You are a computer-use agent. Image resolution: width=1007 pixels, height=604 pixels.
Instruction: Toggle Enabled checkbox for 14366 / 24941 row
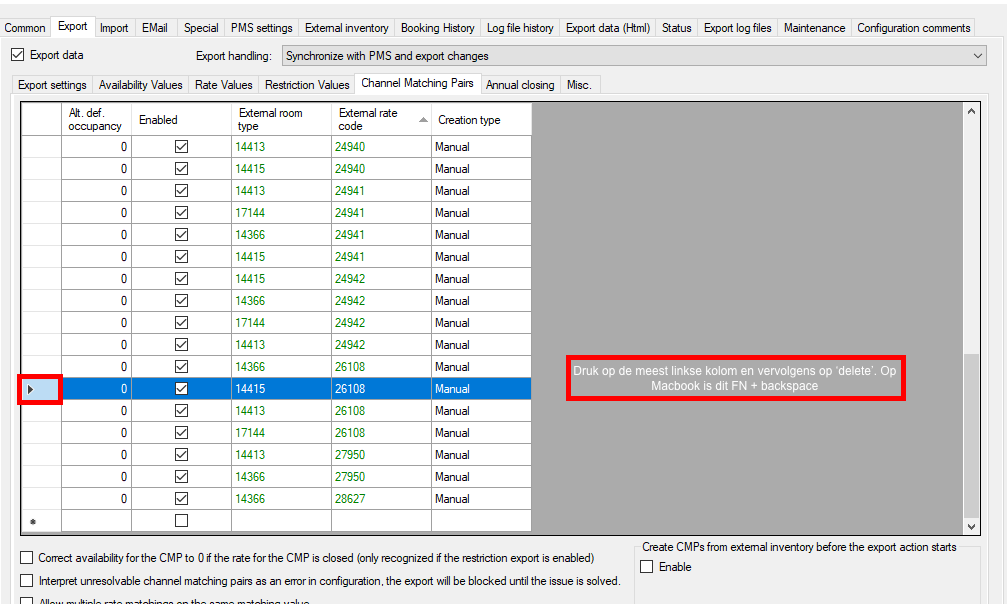pyautogui.click(x=182, y=235)
